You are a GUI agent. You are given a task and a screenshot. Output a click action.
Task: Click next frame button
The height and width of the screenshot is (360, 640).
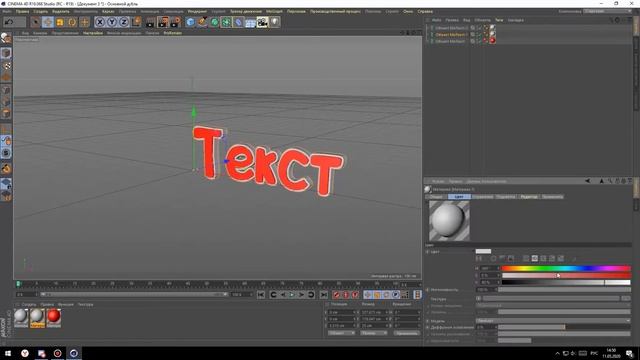click(x=302, y=294)
